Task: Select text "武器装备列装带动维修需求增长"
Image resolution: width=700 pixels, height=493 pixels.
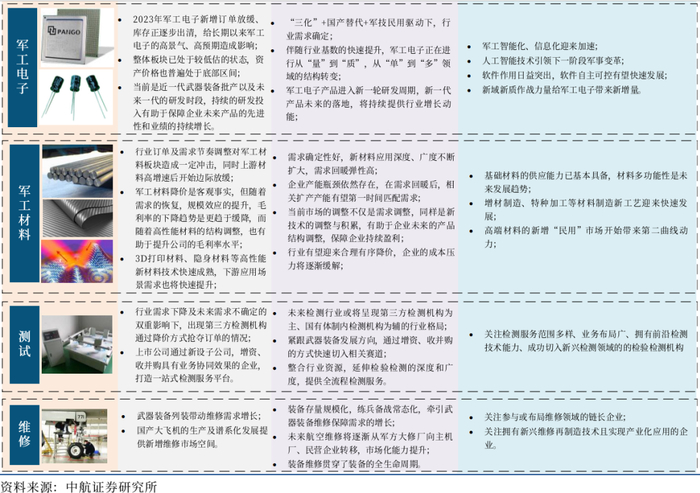Action: (199, 416)
